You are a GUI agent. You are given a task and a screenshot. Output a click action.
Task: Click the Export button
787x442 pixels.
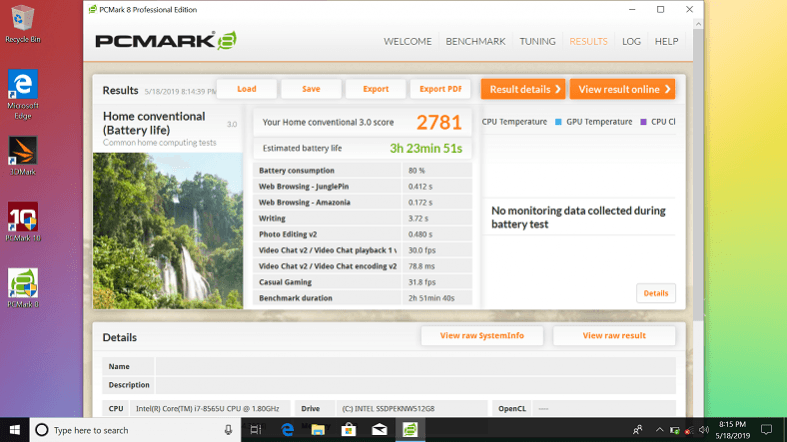[375, 89]
